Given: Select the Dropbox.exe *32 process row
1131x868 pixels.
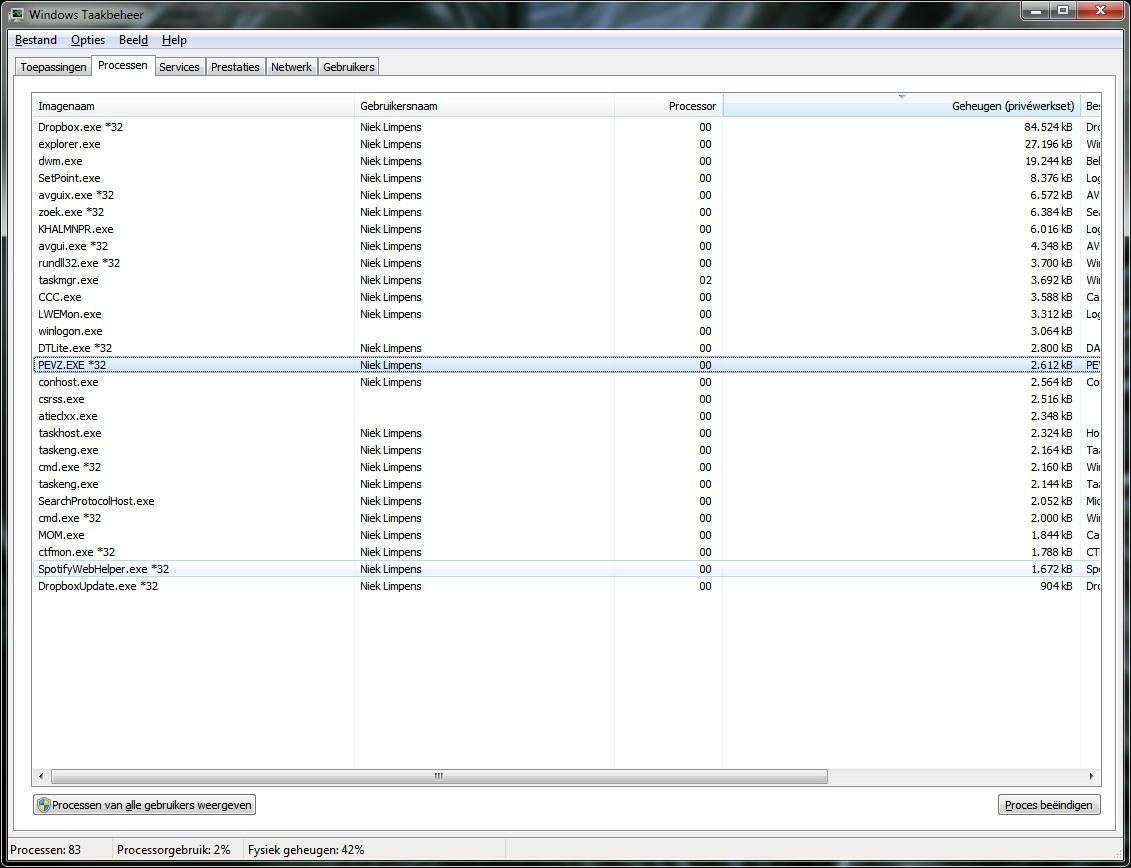Looking at the screenshot, I should pos(567,127).
